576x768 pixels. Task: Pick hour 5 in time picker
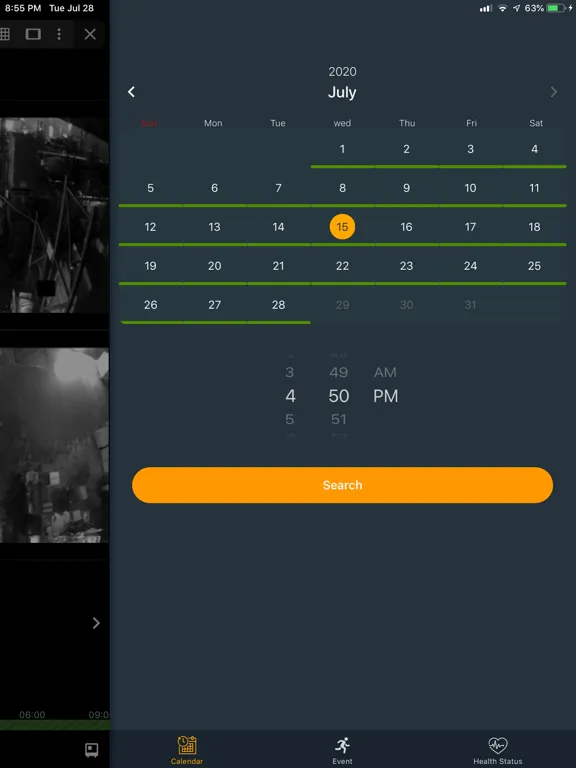pyautogui.click(x=290, y=419)
